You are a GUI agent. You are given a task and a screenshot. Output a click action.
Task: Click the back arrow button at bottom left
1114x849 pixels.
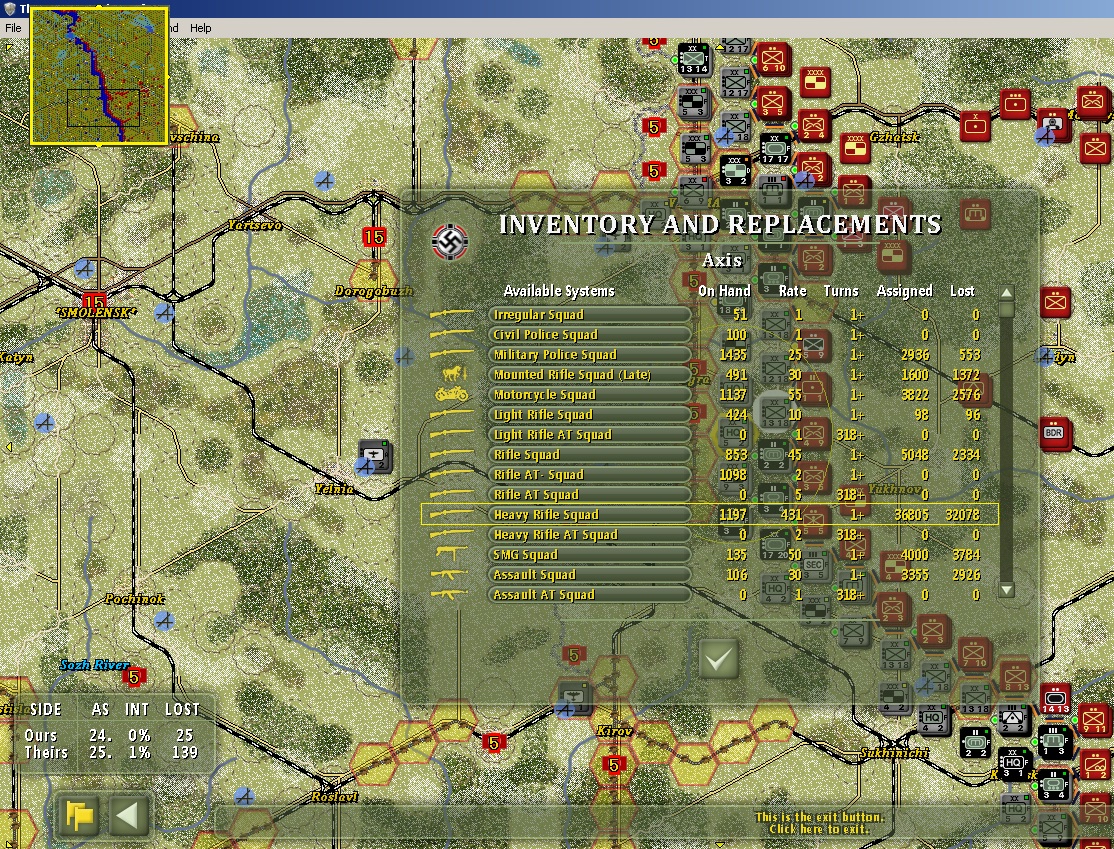129,814
